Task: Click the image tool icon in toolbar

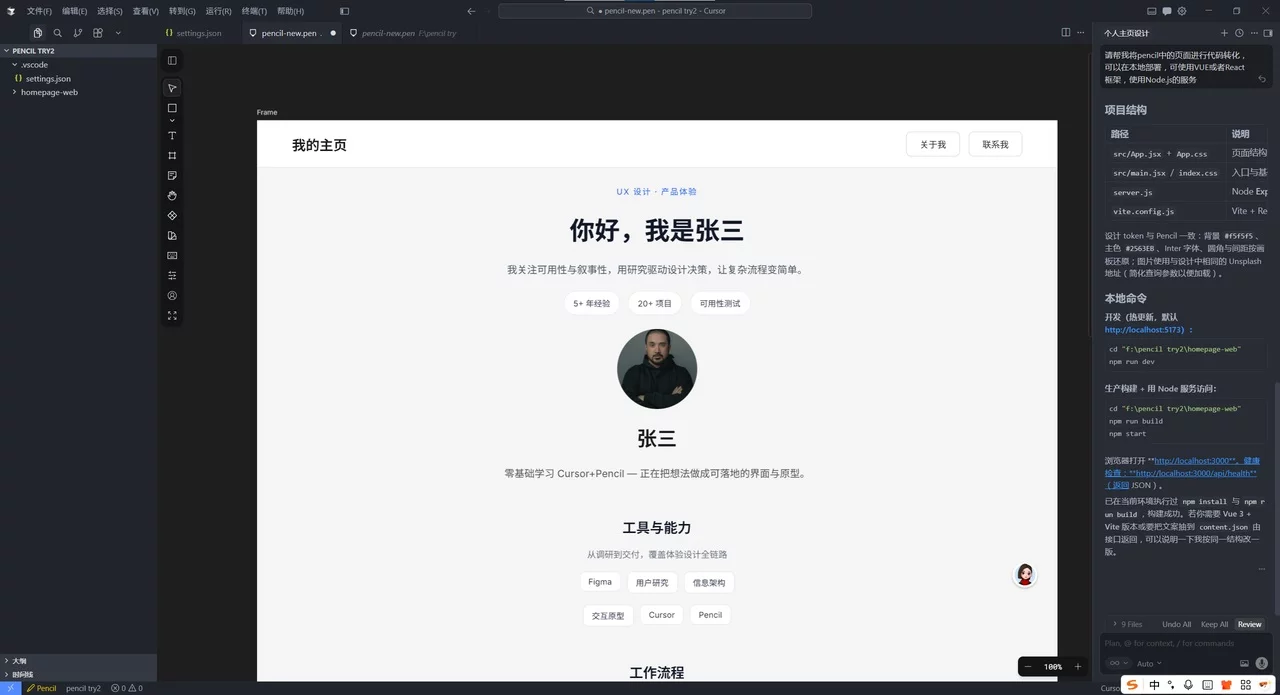Action: [x=171, y=256]
